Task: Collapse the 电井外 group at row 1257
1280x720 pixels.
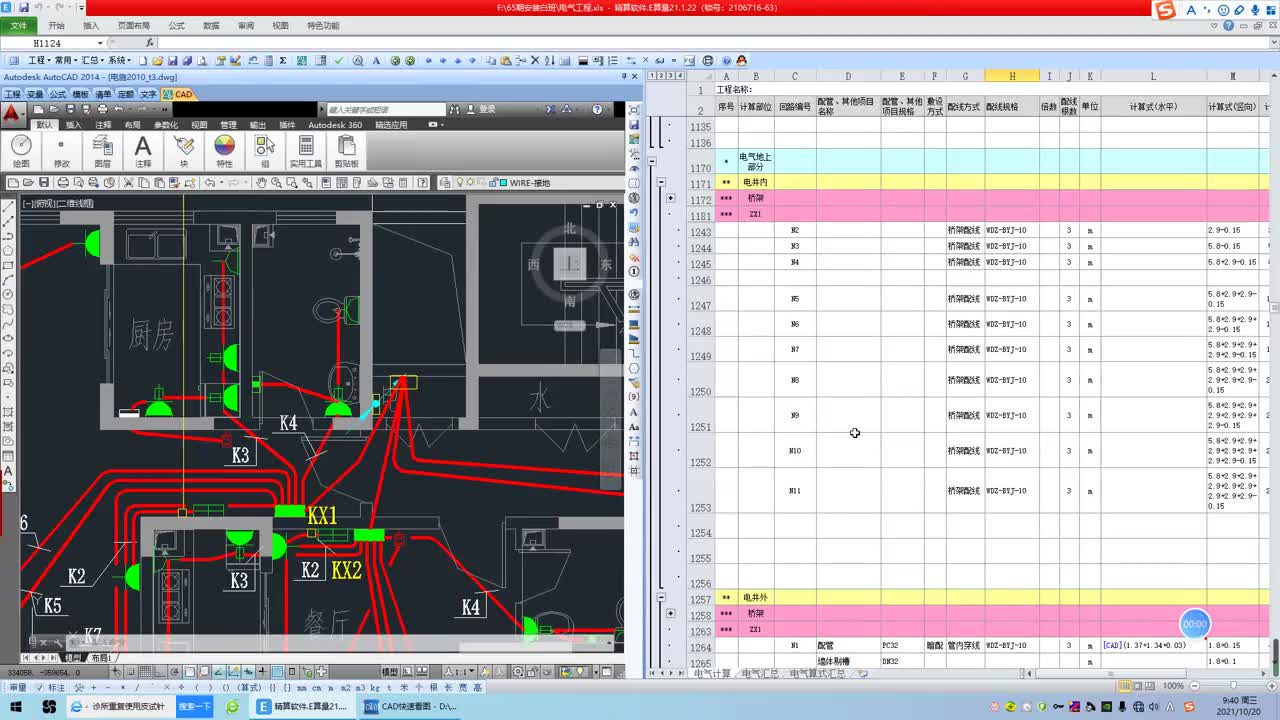Action: pyautogui.click(x=661, y=598)
